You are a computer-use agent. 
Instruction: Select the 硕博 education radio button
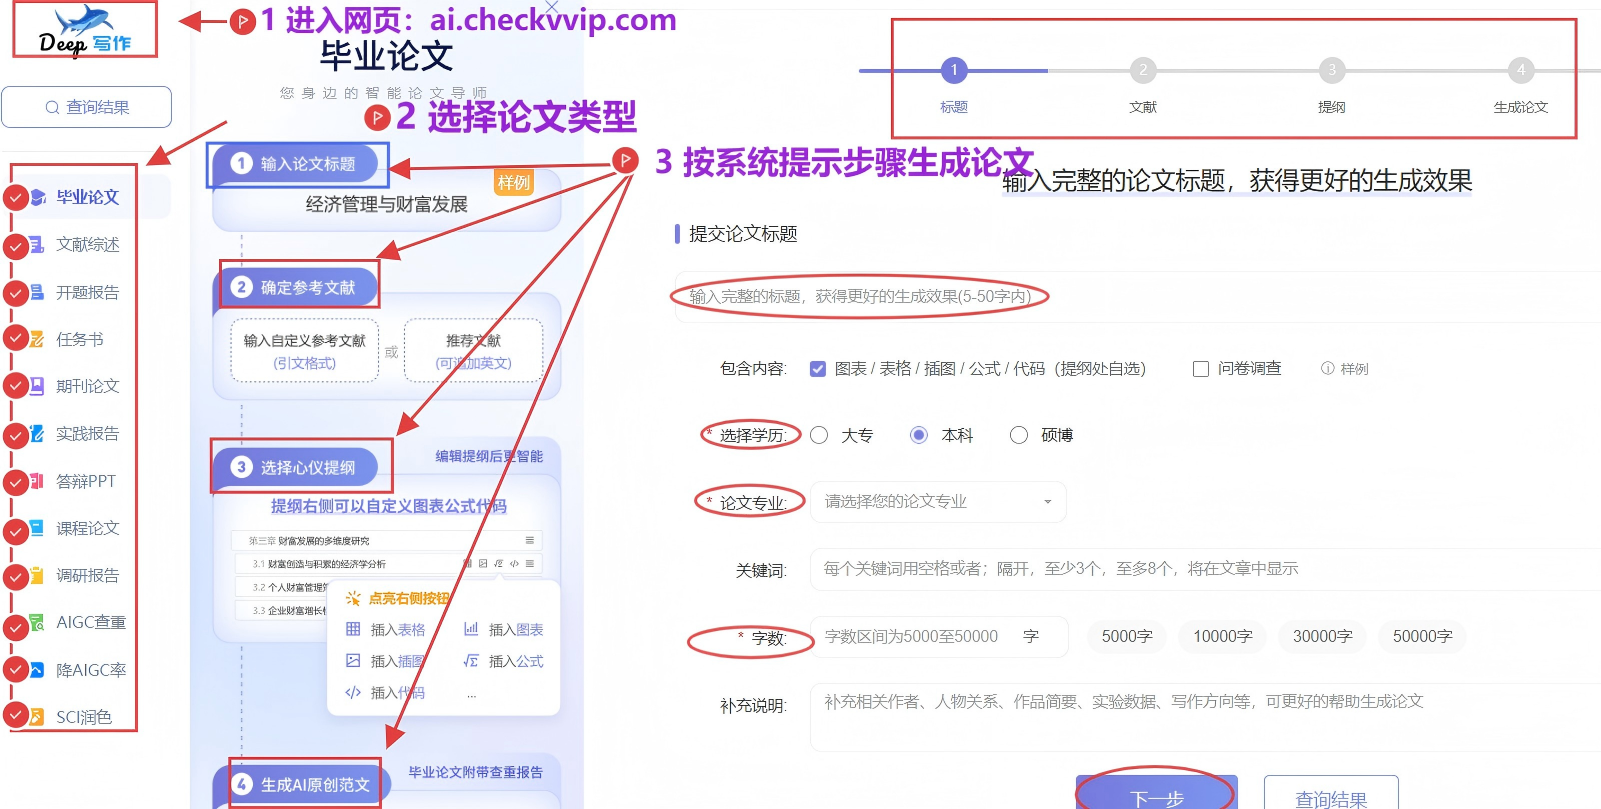[x=1019, y=435]
